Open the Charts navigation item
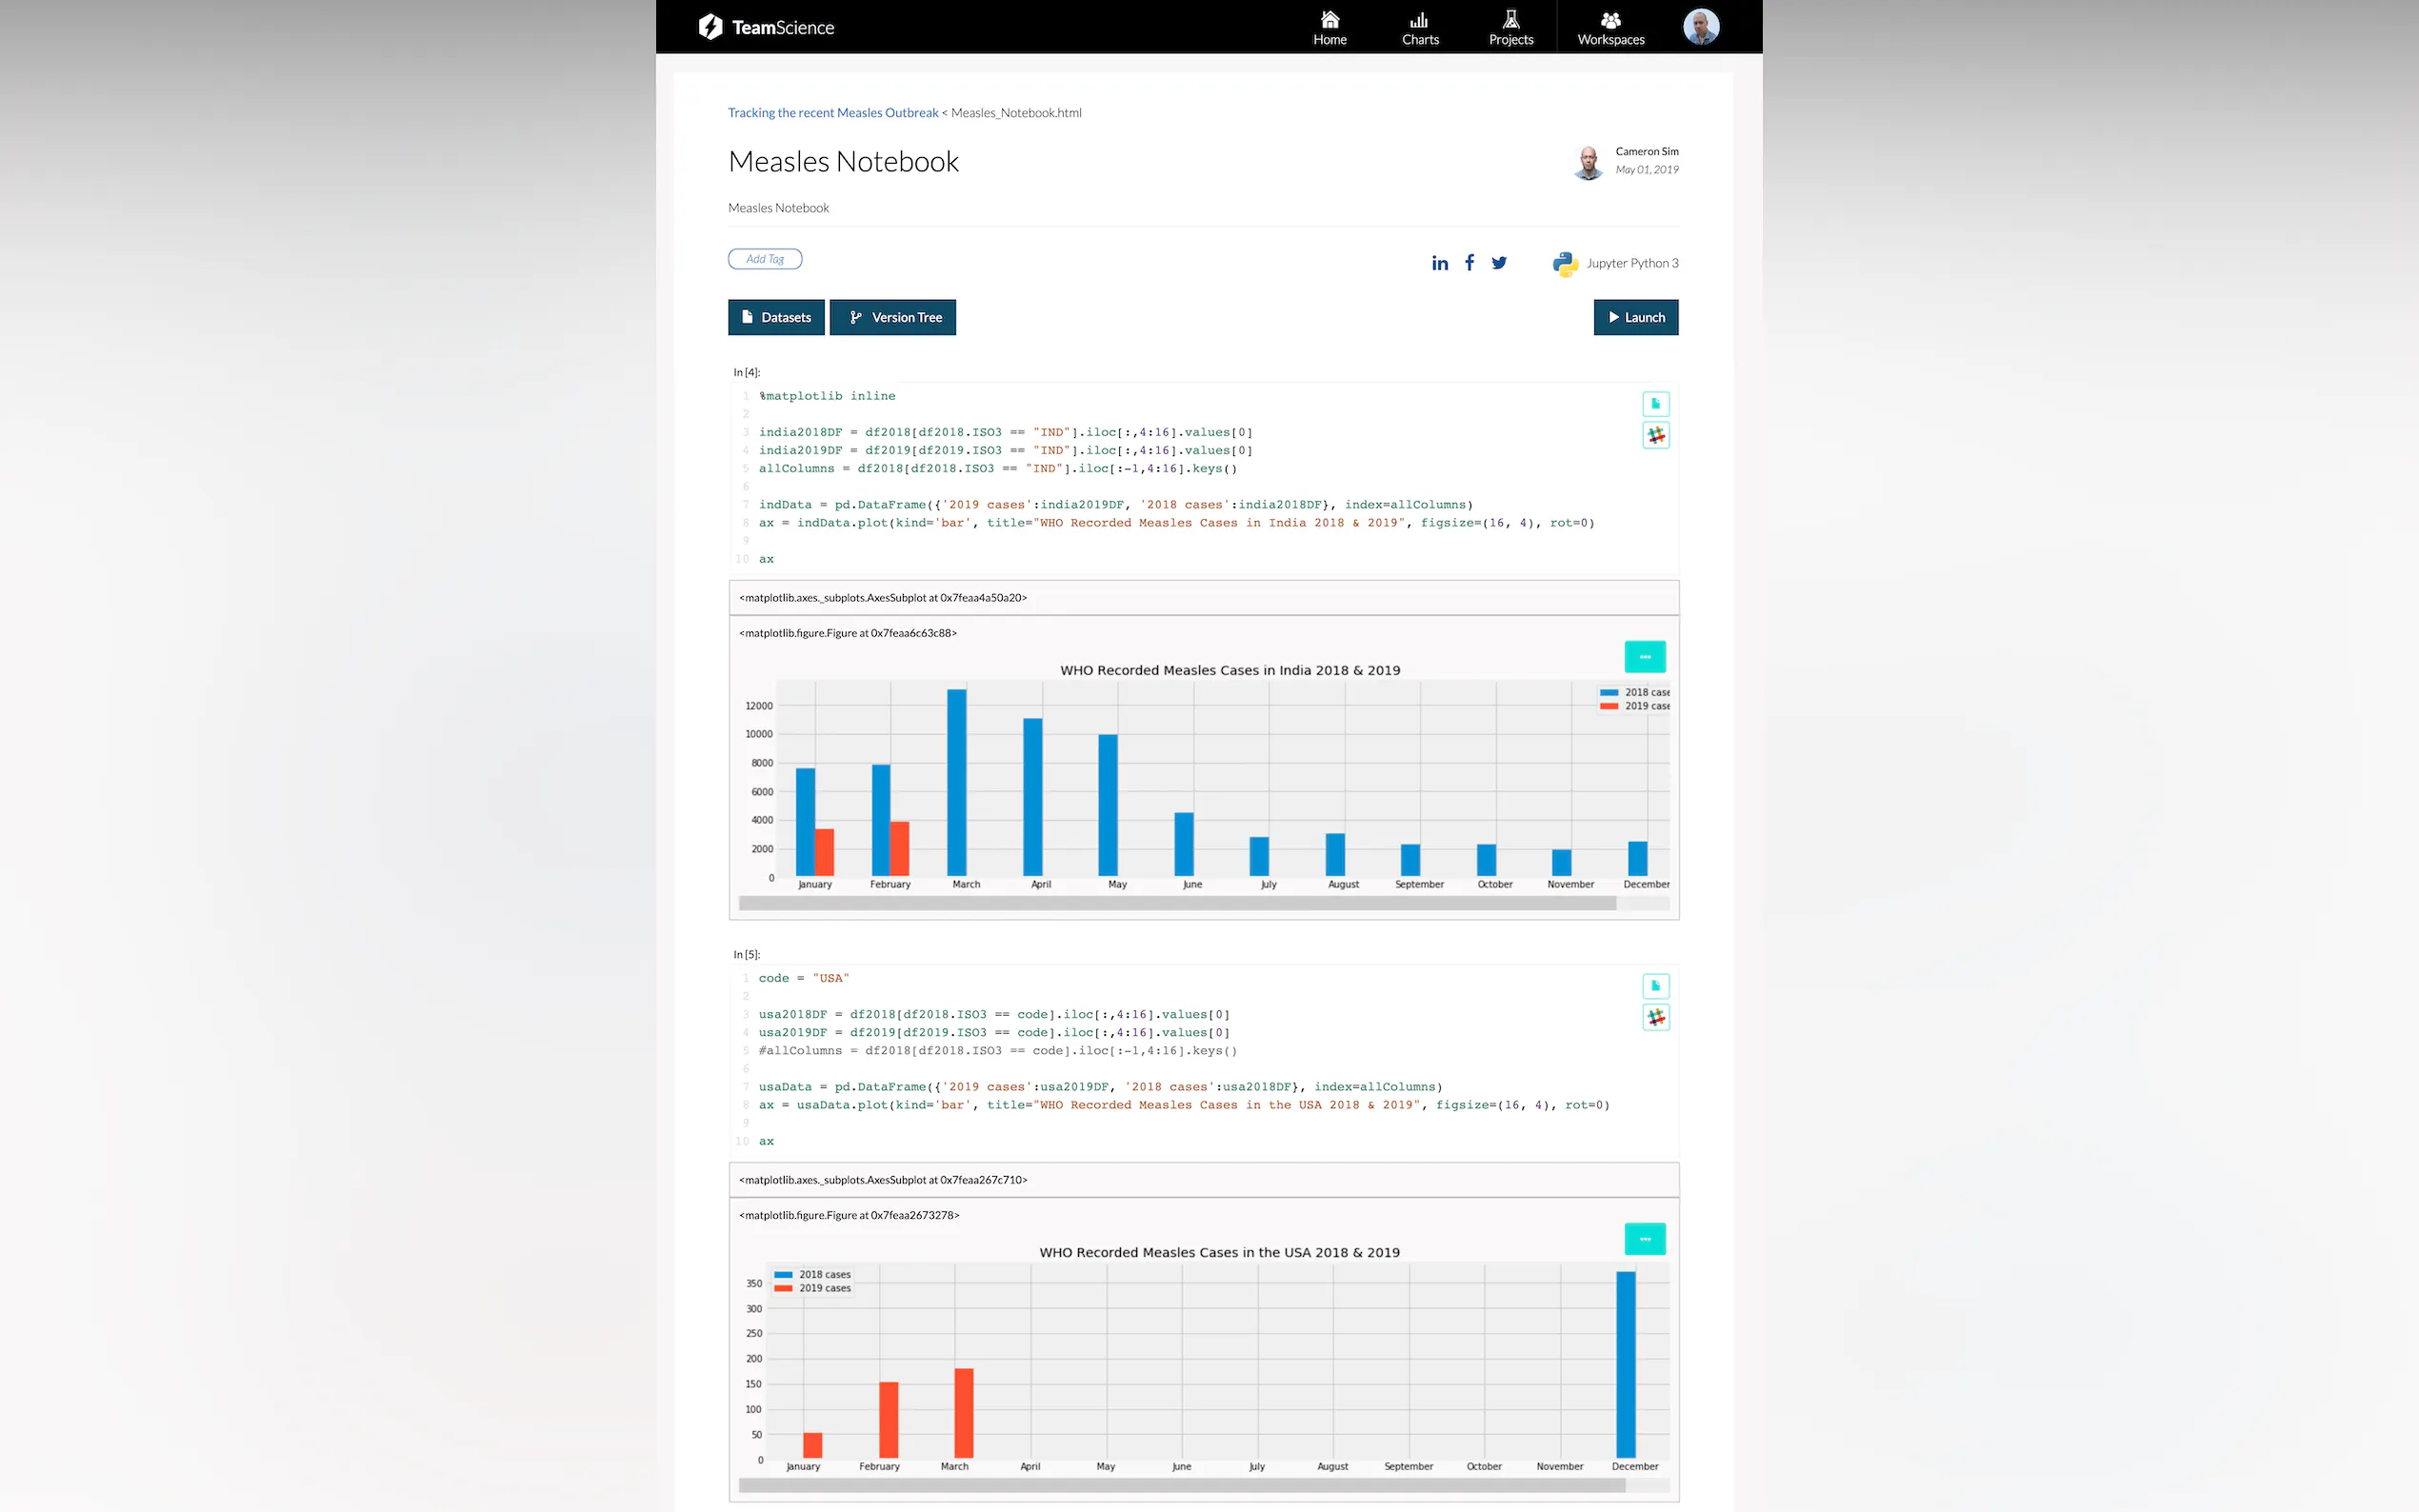The width and height of the screenshot is (2419, 1512). tap(1419, 28)
